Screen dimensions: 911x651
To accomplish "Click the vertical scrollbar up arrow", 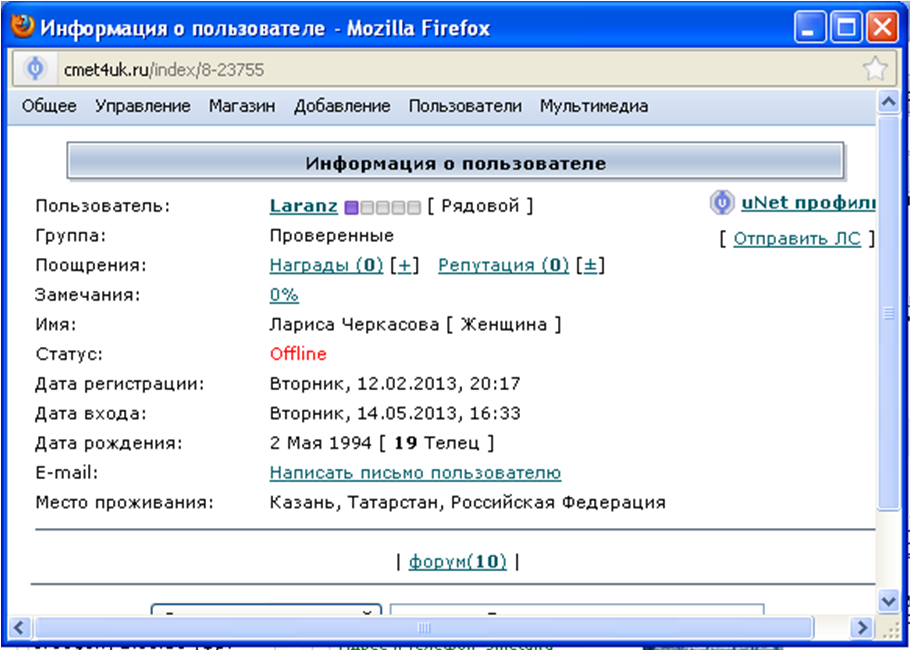I will point(889,103).
